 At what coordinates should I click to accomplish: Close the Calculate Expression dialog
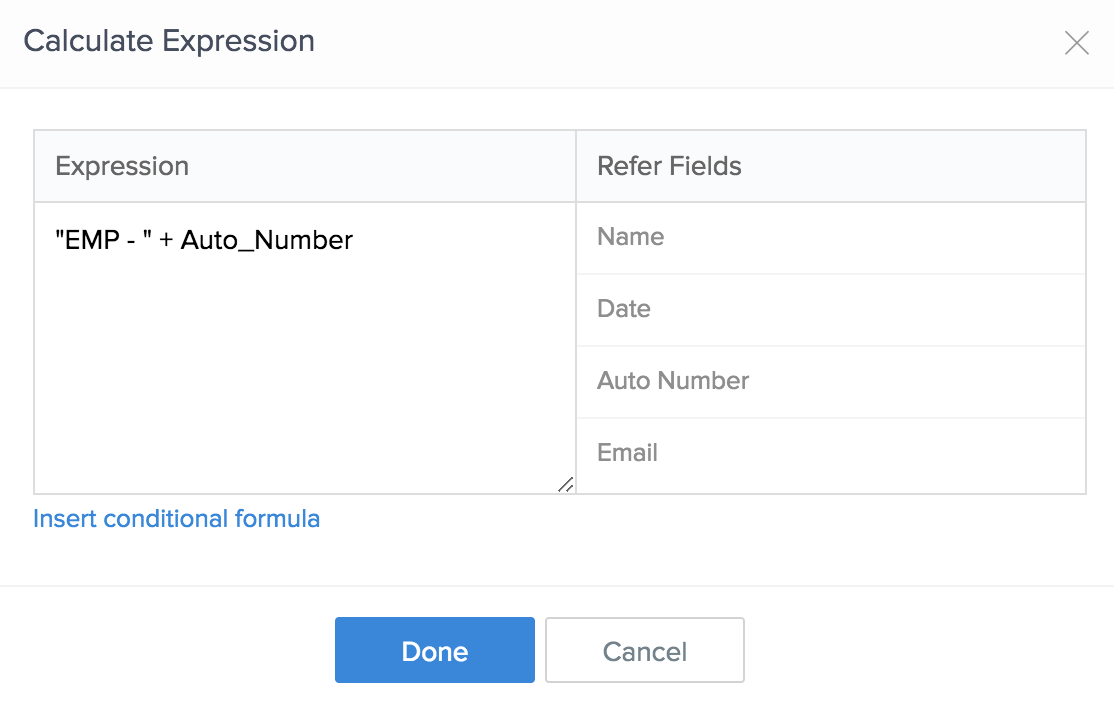pos(1076,43)
